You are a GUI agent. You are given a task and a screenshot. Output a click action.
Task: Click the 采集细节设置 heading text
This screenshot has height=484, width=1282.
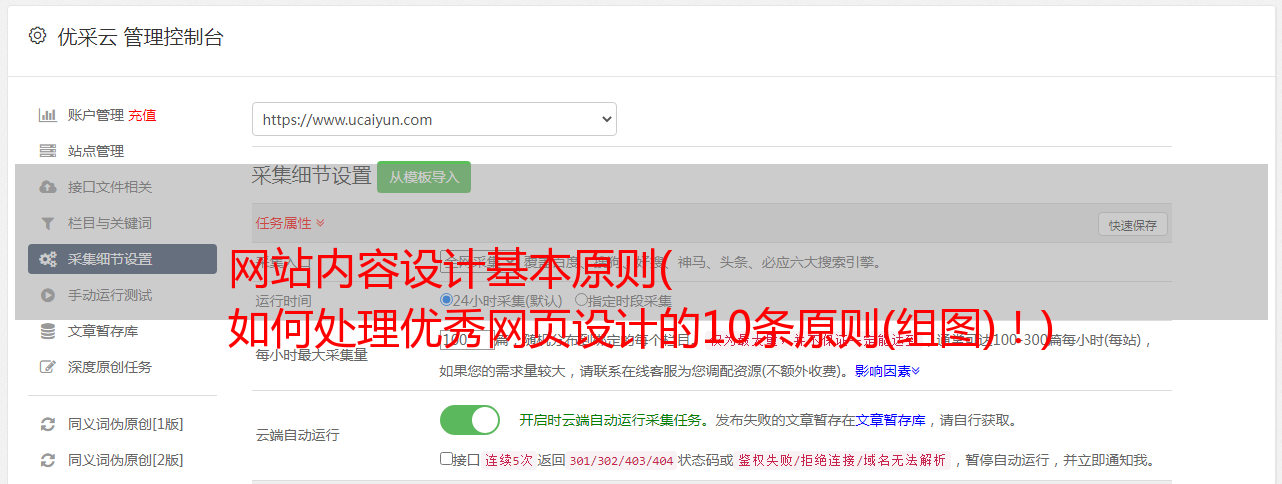311,176
